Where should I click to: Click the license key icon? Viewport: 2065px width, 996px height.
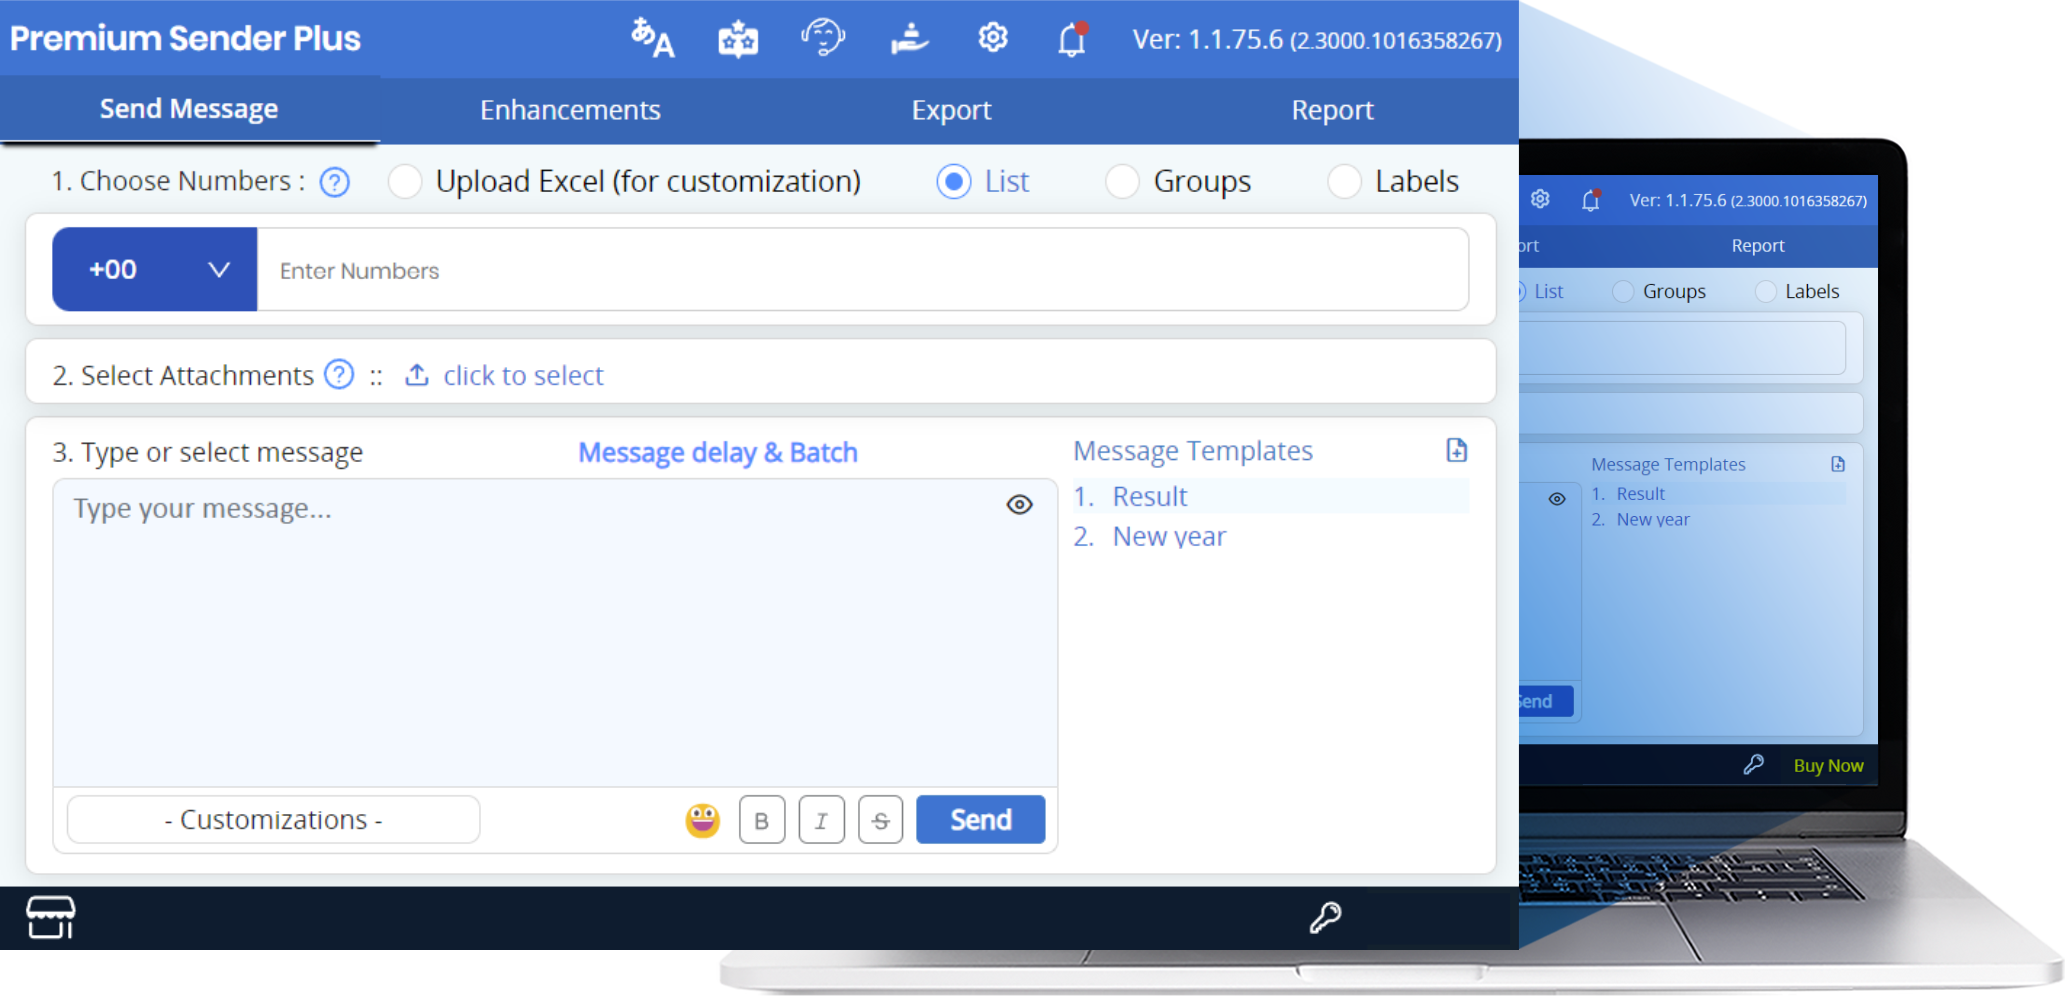click(x=1325, y=917)
